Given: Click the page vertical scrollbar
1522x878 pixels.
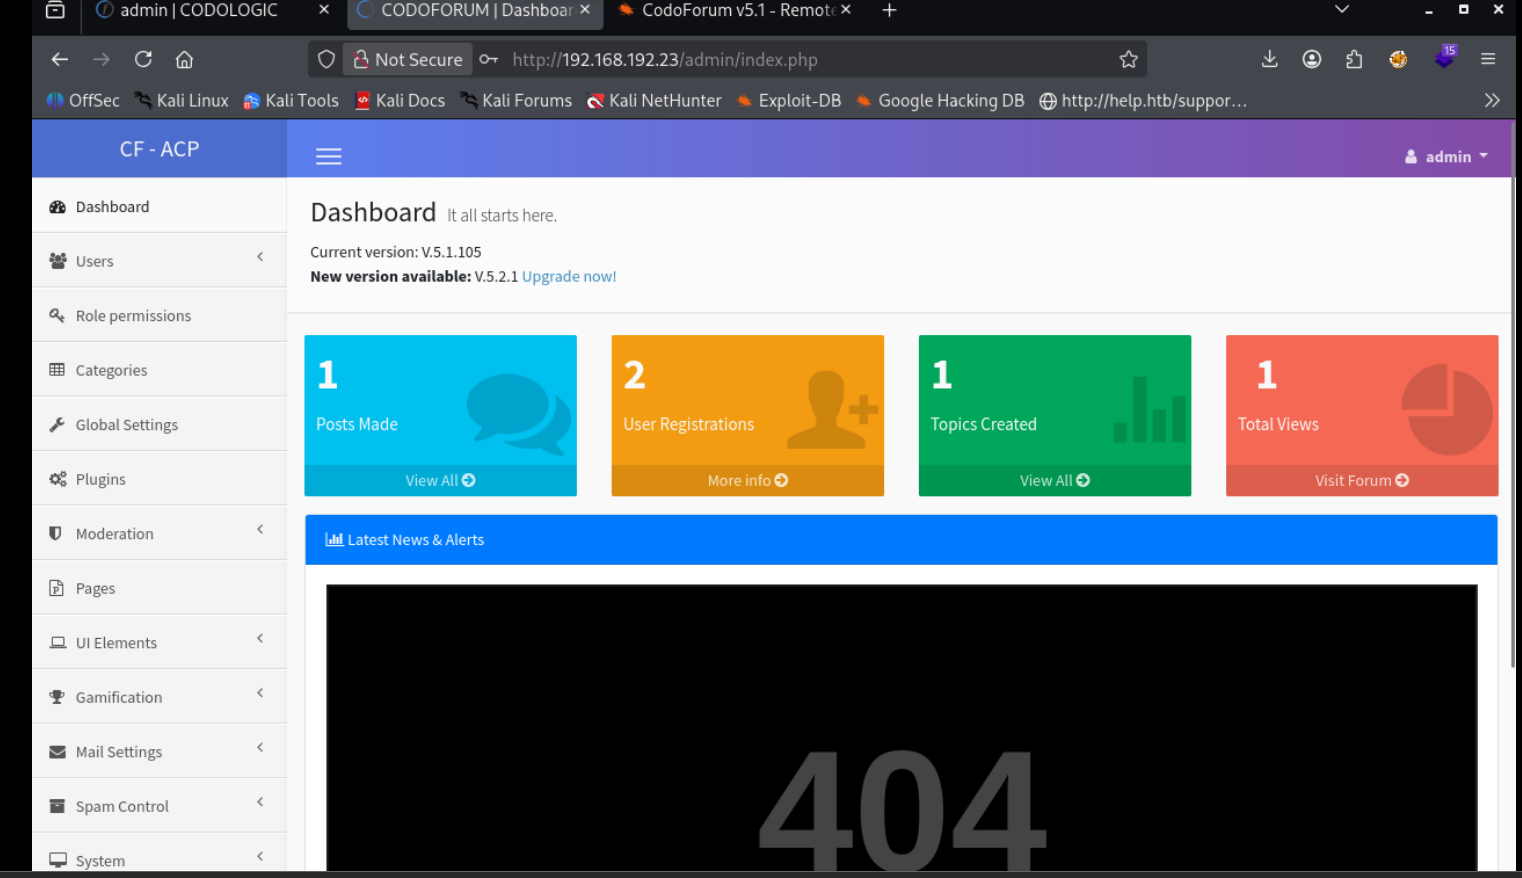Looking at the screenshot, I should coord(1514,400).
